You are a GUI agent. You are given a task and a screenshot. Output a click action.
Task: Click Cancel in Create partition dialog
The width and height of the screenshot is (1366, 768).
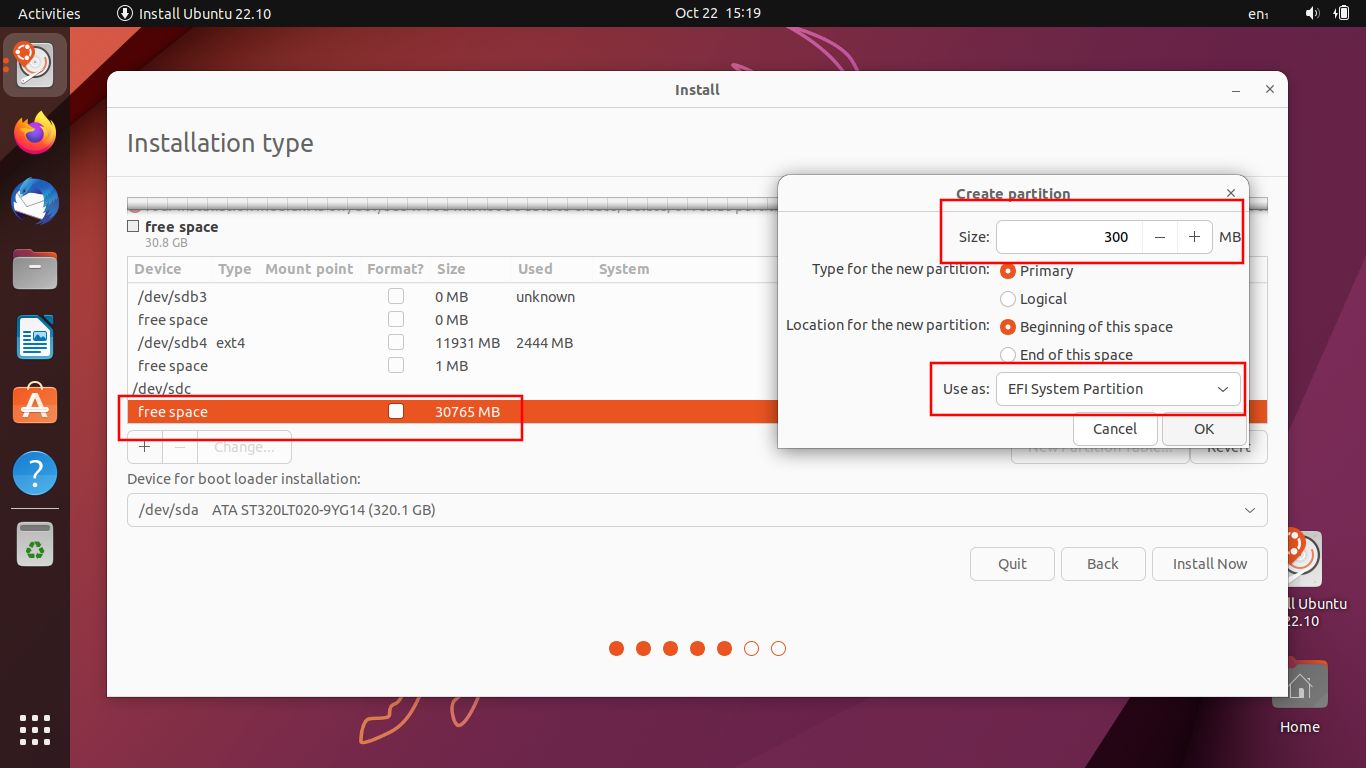coord(1115,429)
